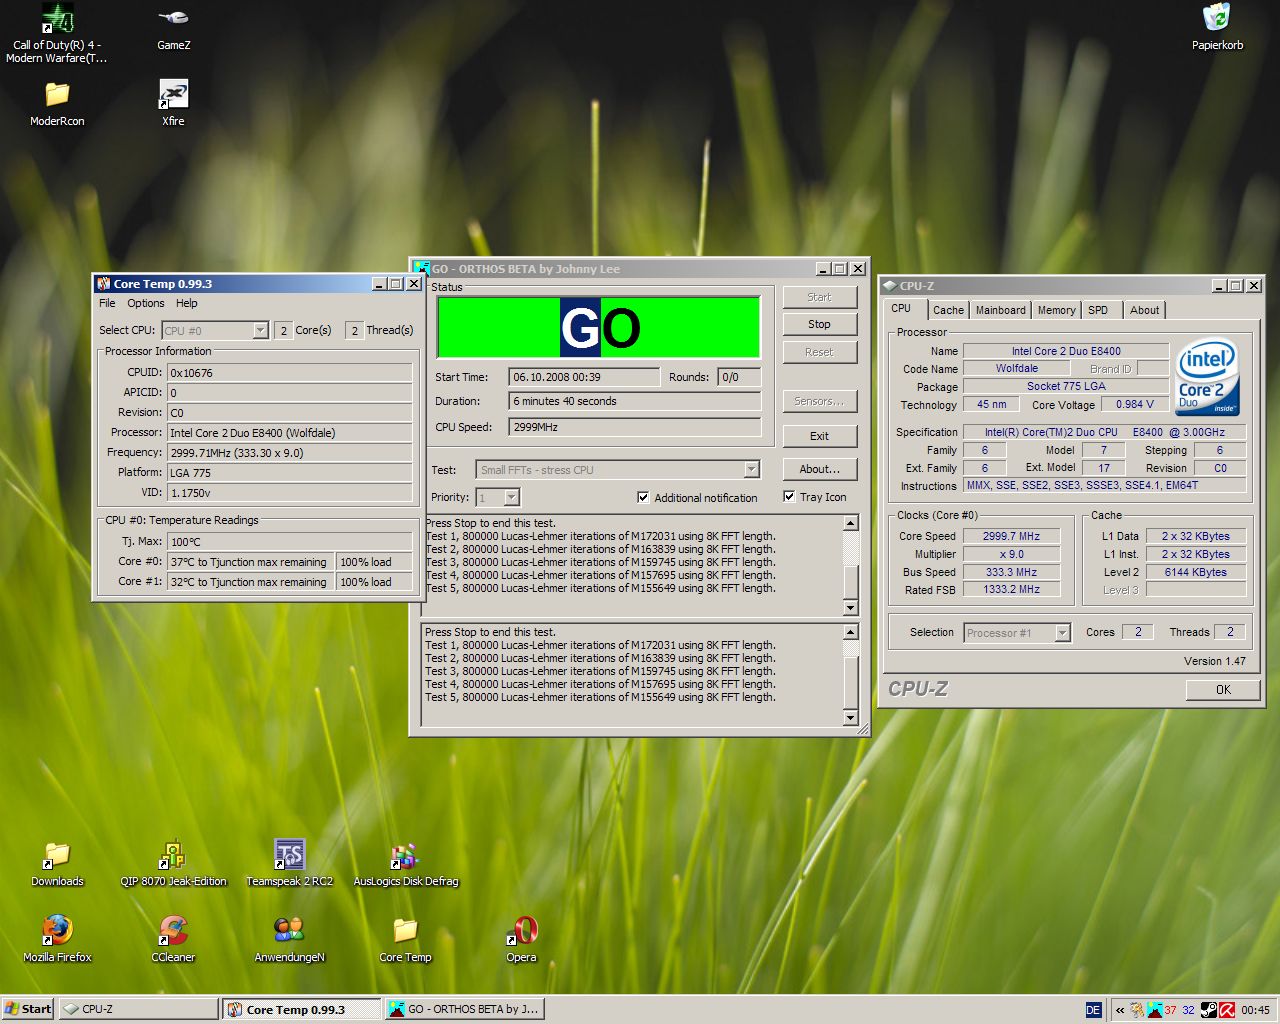Image resolution: width=1280 pixels, height=1024 pixels.
Task: Open the AusLogics Disk Defrag icon
Action: (405, 857)
